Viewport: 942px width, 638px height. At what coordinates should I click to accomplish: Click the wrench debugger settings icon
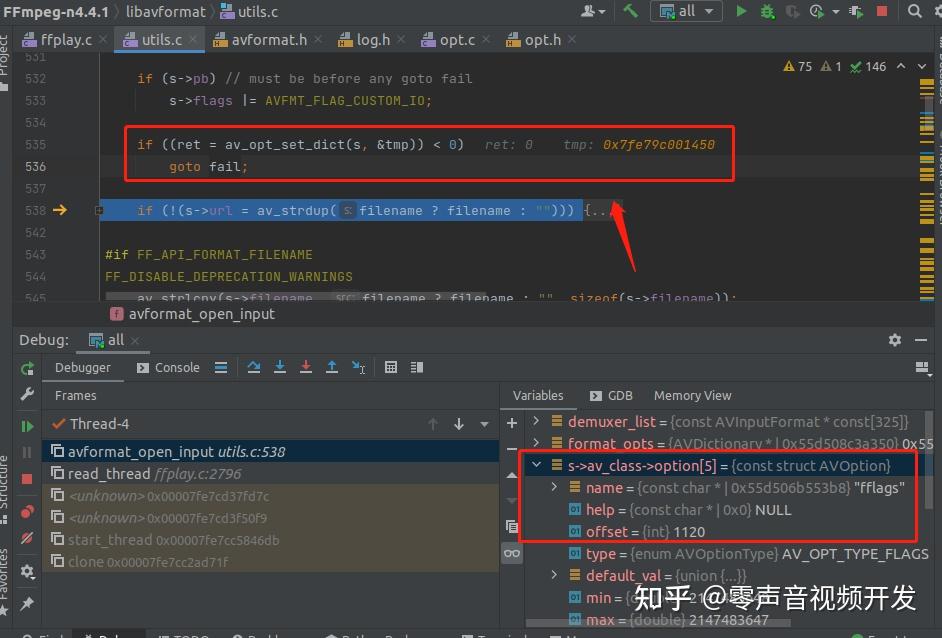27,395
